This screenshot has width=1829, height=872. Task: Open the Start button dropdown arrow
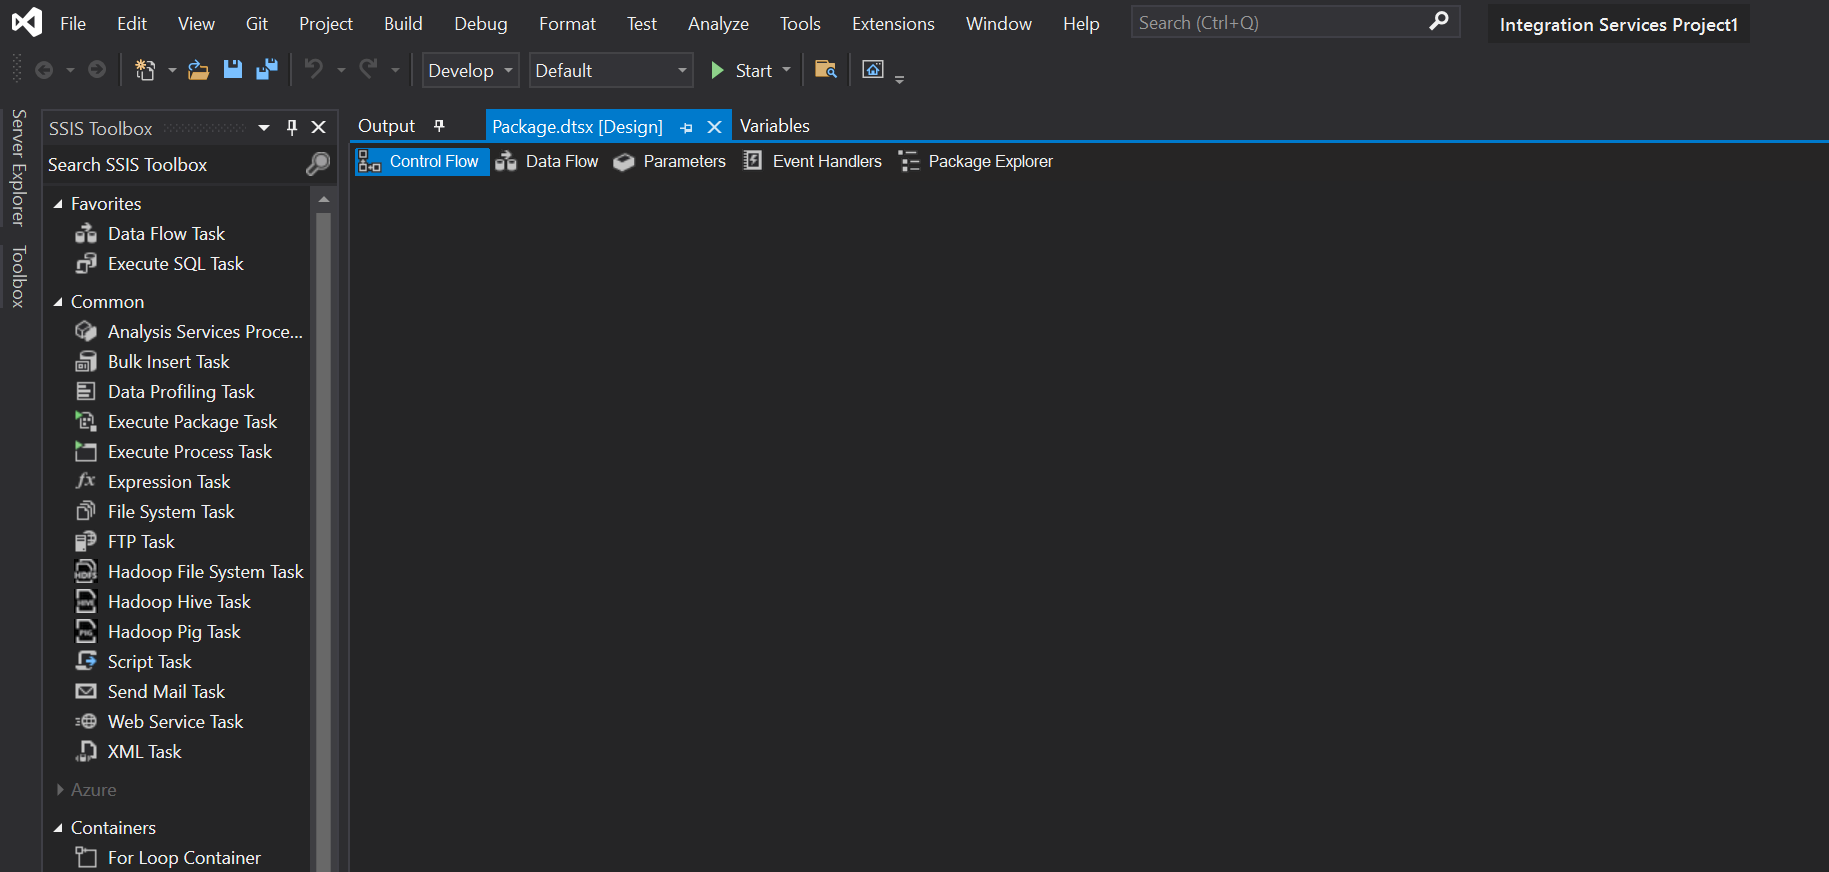pyautogui.click(x=787, y=70)
